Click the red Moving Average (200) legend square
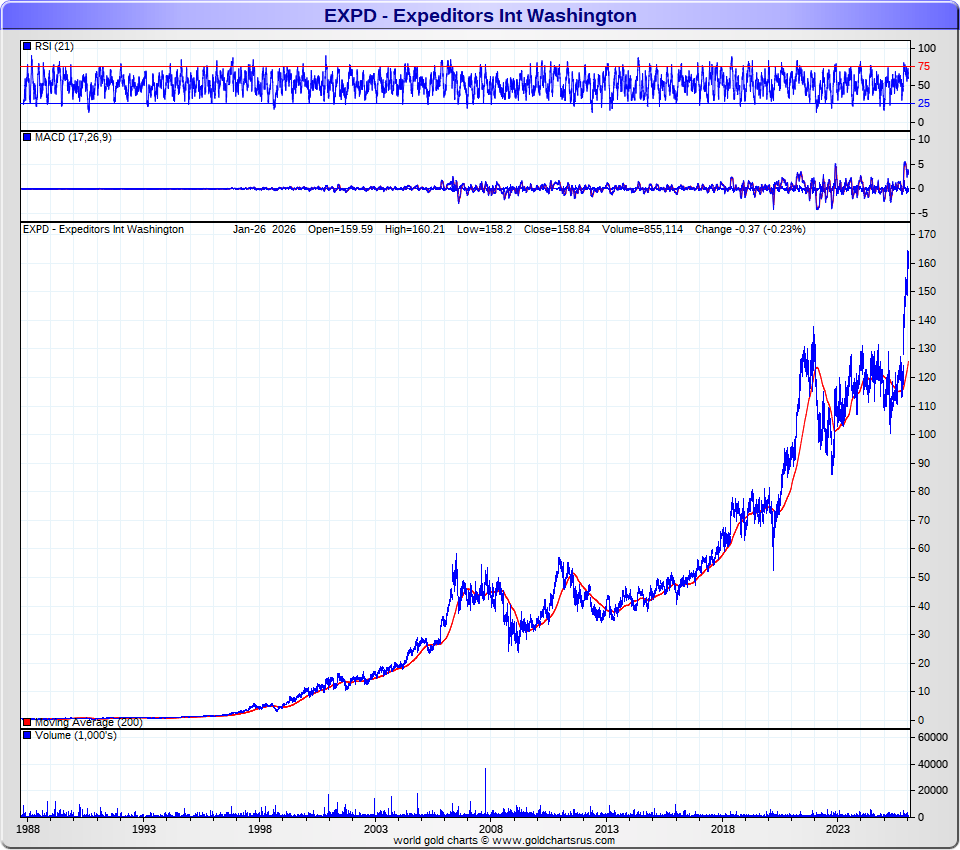The width and height of the screenshot is (960, 850). pyautogui.click(x=27, y=722)
